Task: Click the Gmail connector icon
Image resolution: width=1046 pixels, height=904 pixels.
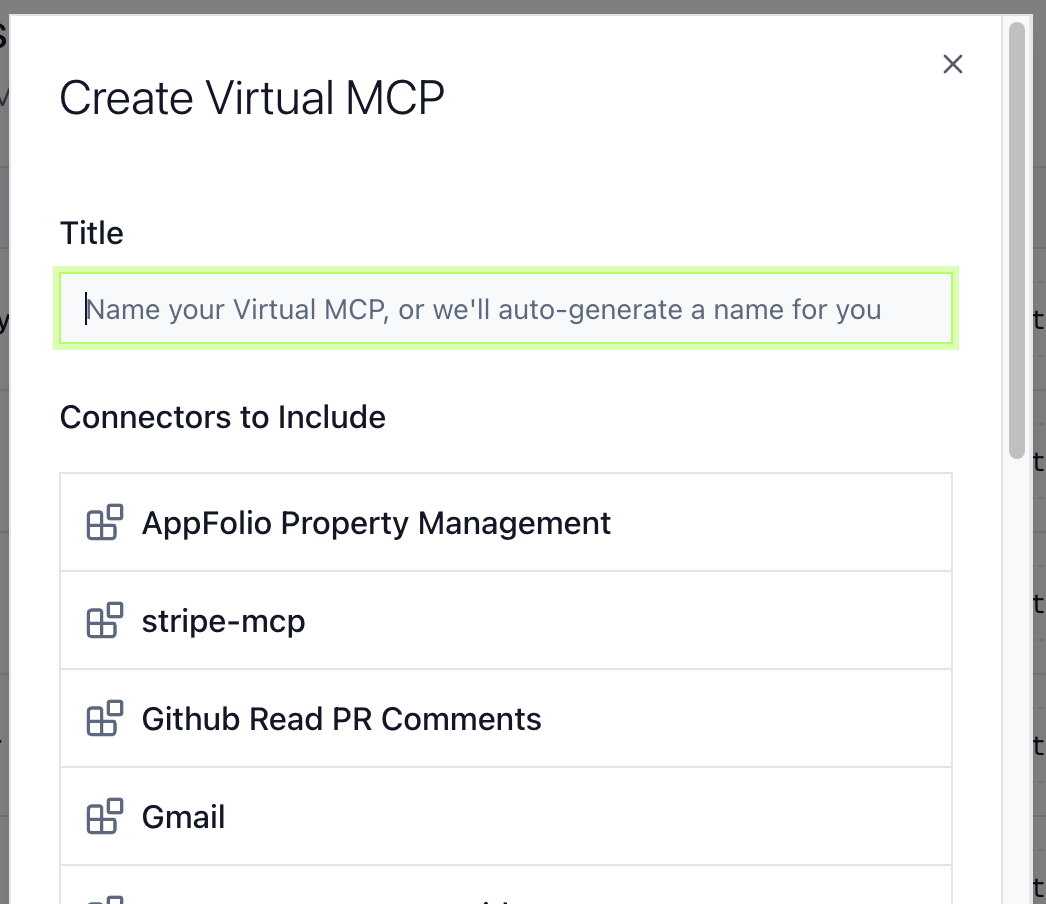Action: click(x=105, y=817)
